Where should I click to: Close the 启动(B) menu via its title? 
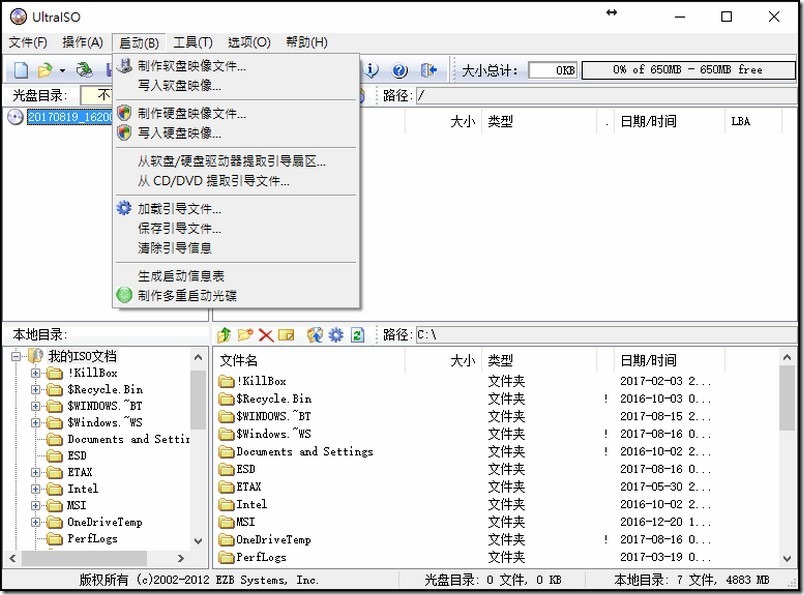tap(139, 43)
